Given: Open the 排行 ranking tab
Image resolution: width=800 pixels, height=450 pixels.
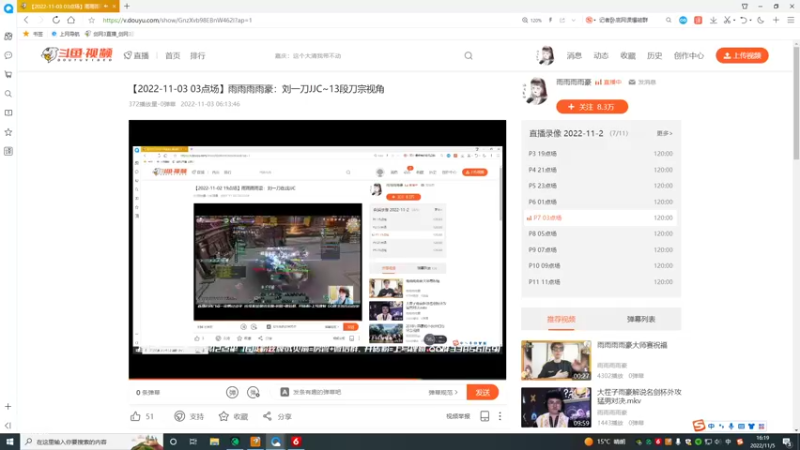Looking at the screenshot, I should coord(197,56).
